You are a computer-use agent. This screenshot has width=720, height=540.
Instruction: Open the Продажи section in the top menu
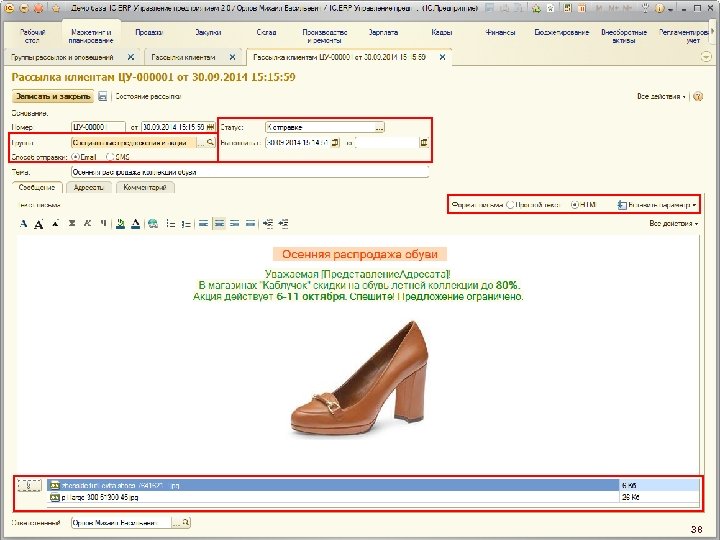pos(149,32)
